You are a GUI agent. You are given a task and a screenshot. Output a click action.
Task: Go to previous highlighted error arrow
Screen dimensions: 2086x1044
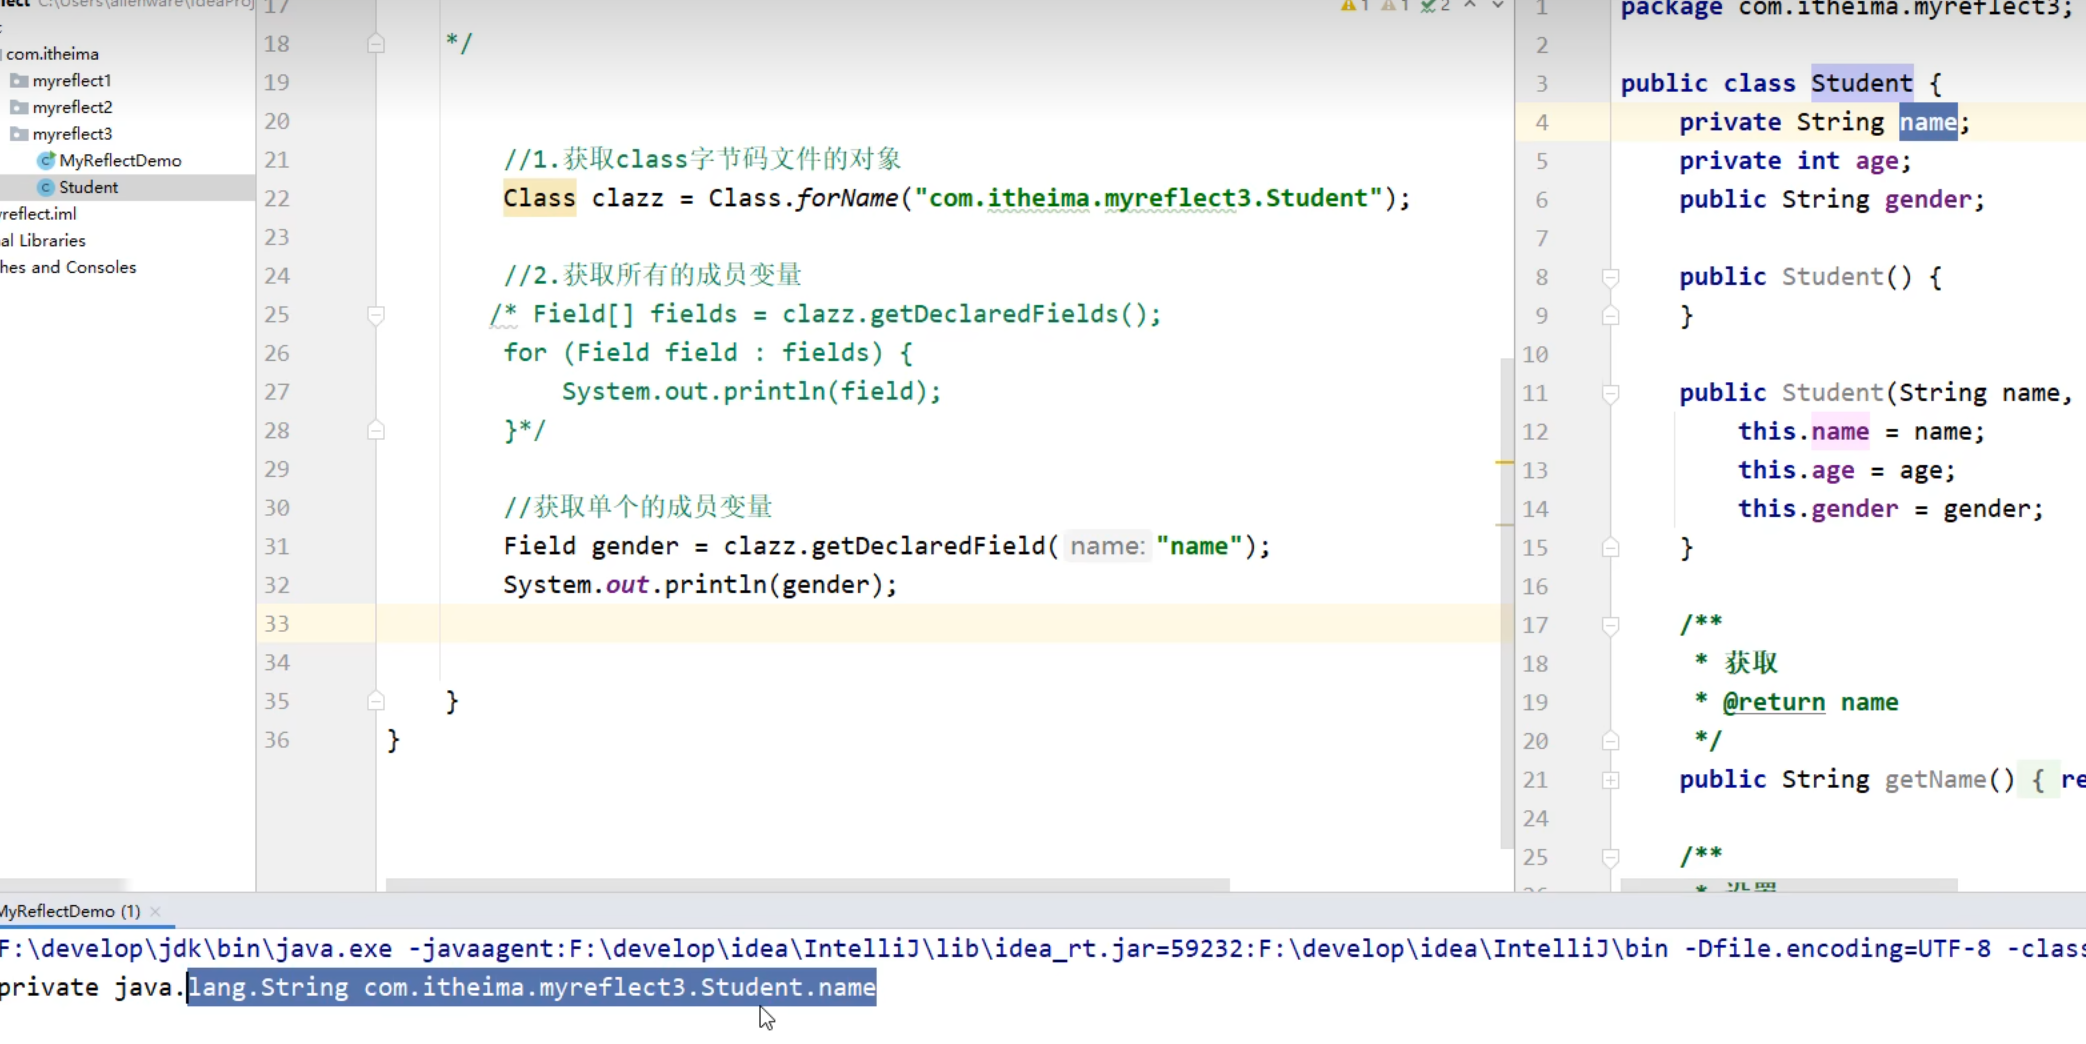click(1470, 6)
